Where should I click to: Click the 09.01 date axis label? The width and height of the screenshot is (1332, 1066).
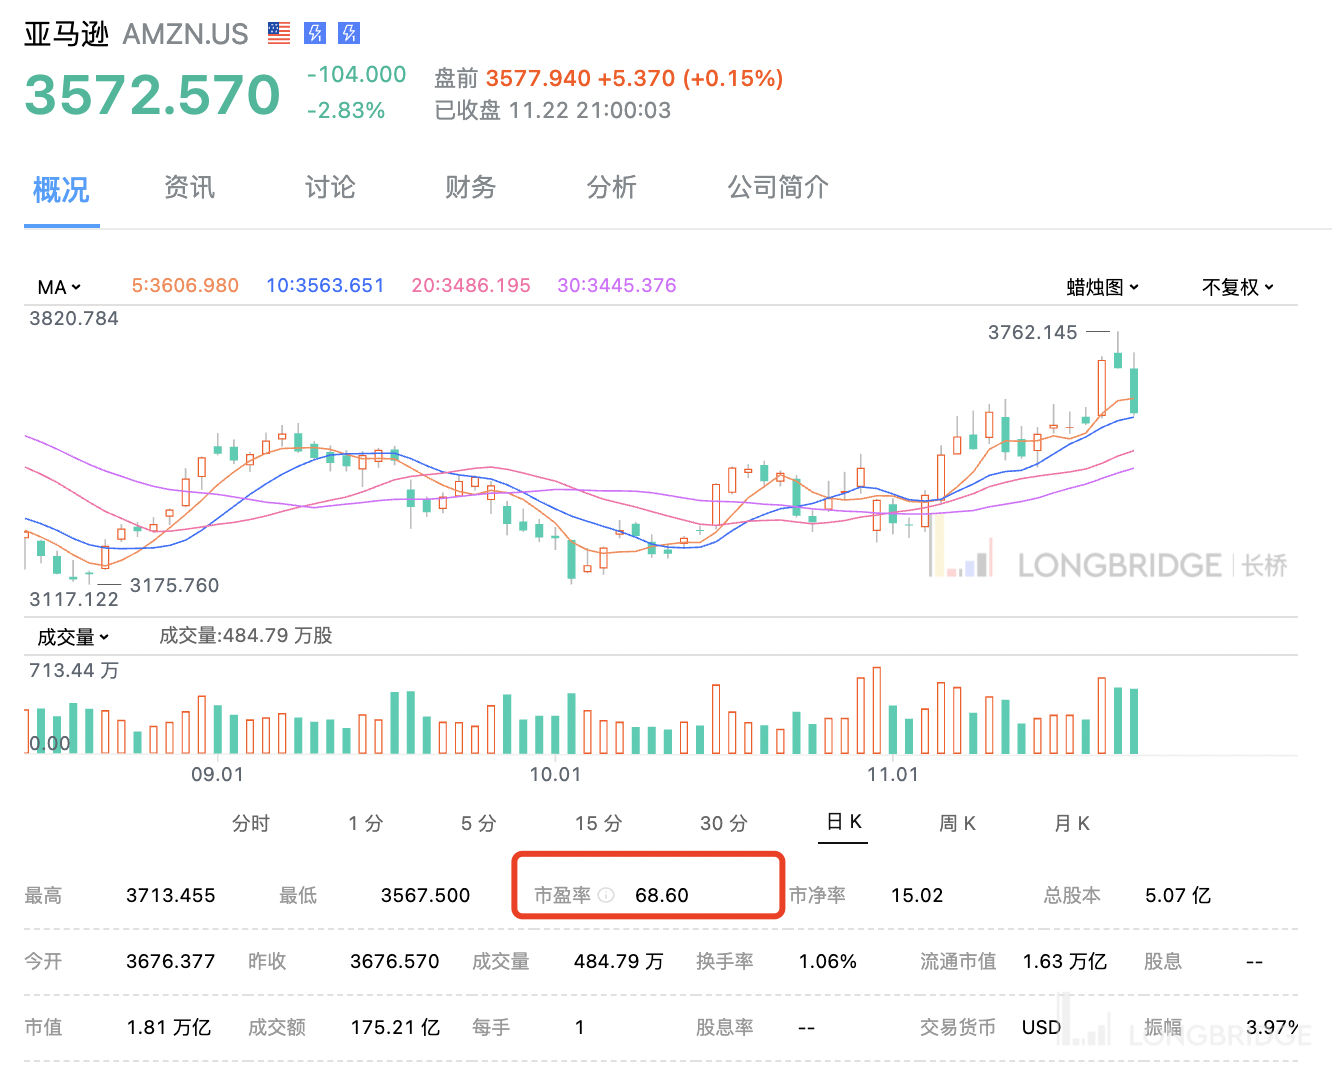(217, 774)
